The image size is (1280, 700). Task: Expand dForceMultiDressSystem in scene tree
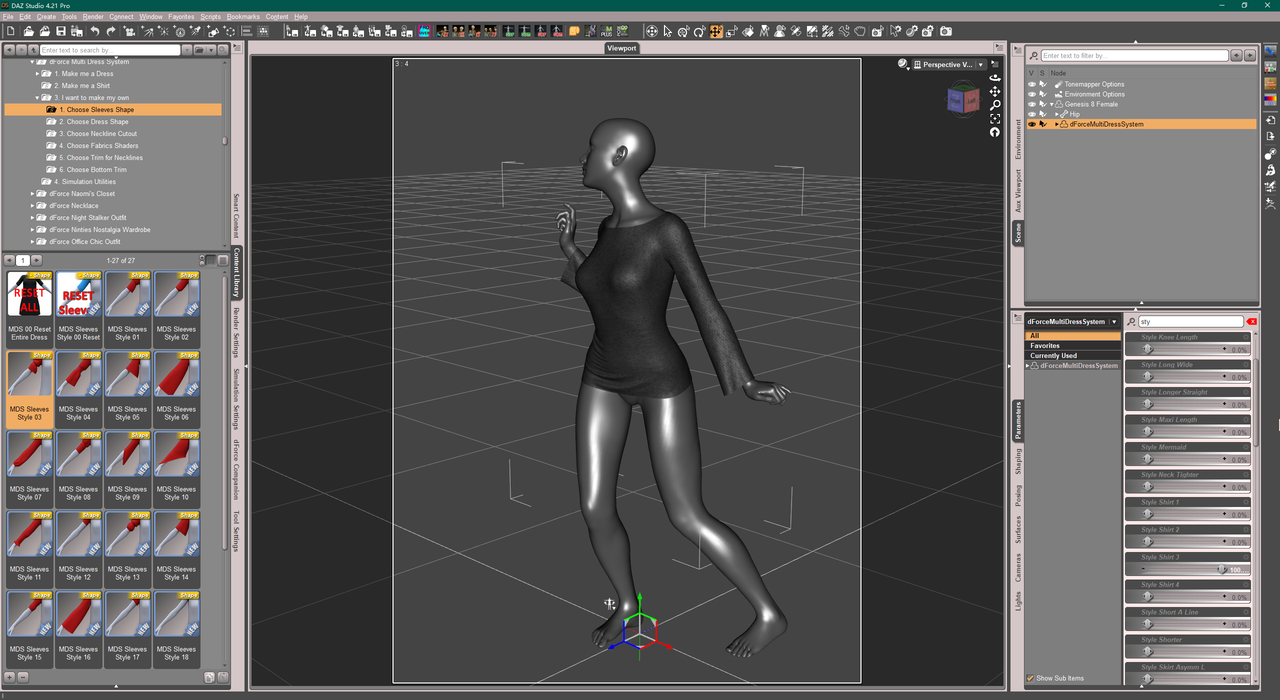(x=1057, y=124)
